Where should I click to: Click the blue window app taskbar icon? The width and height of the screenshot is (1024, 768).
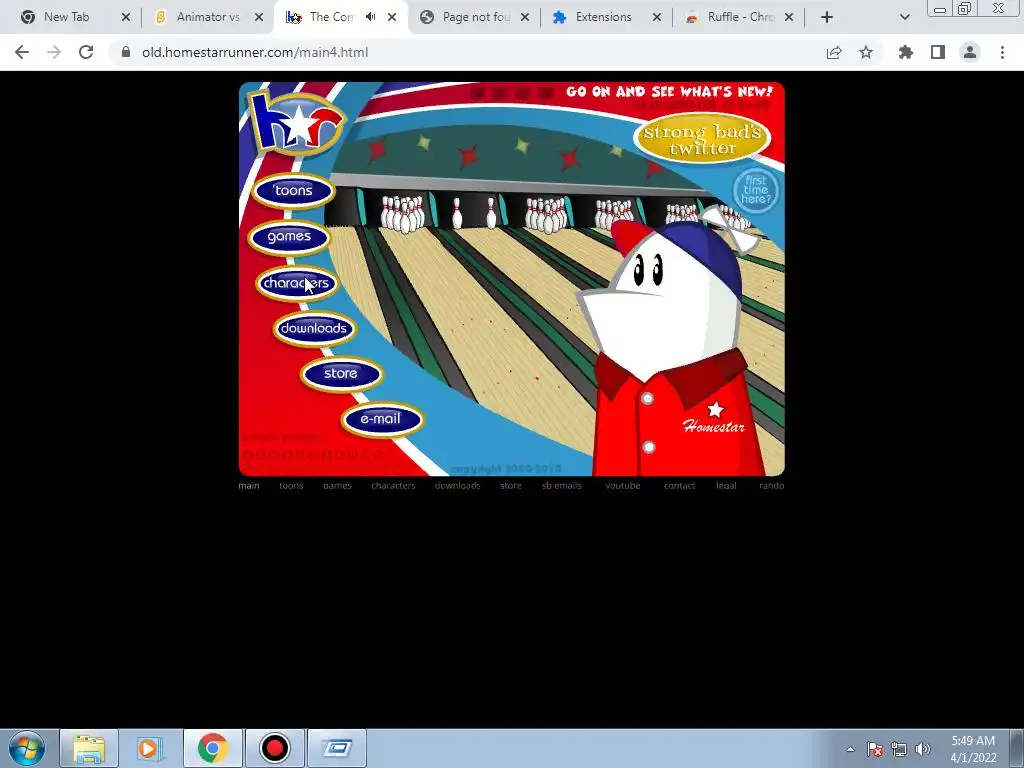336,748
